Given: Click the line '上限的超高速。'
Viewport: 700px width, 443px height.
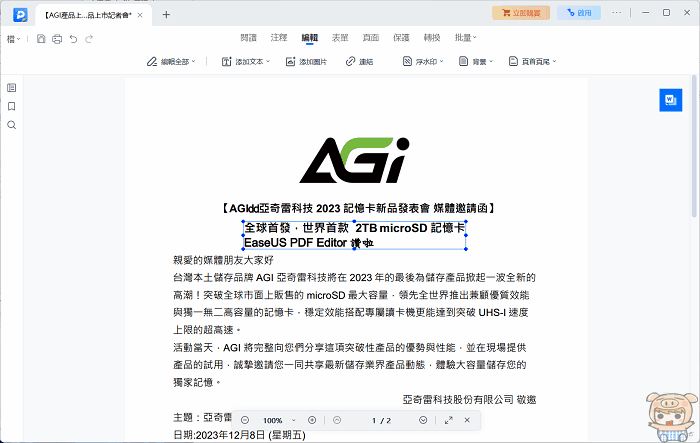Looking at the screenshot, I should (x=207, y=330).
